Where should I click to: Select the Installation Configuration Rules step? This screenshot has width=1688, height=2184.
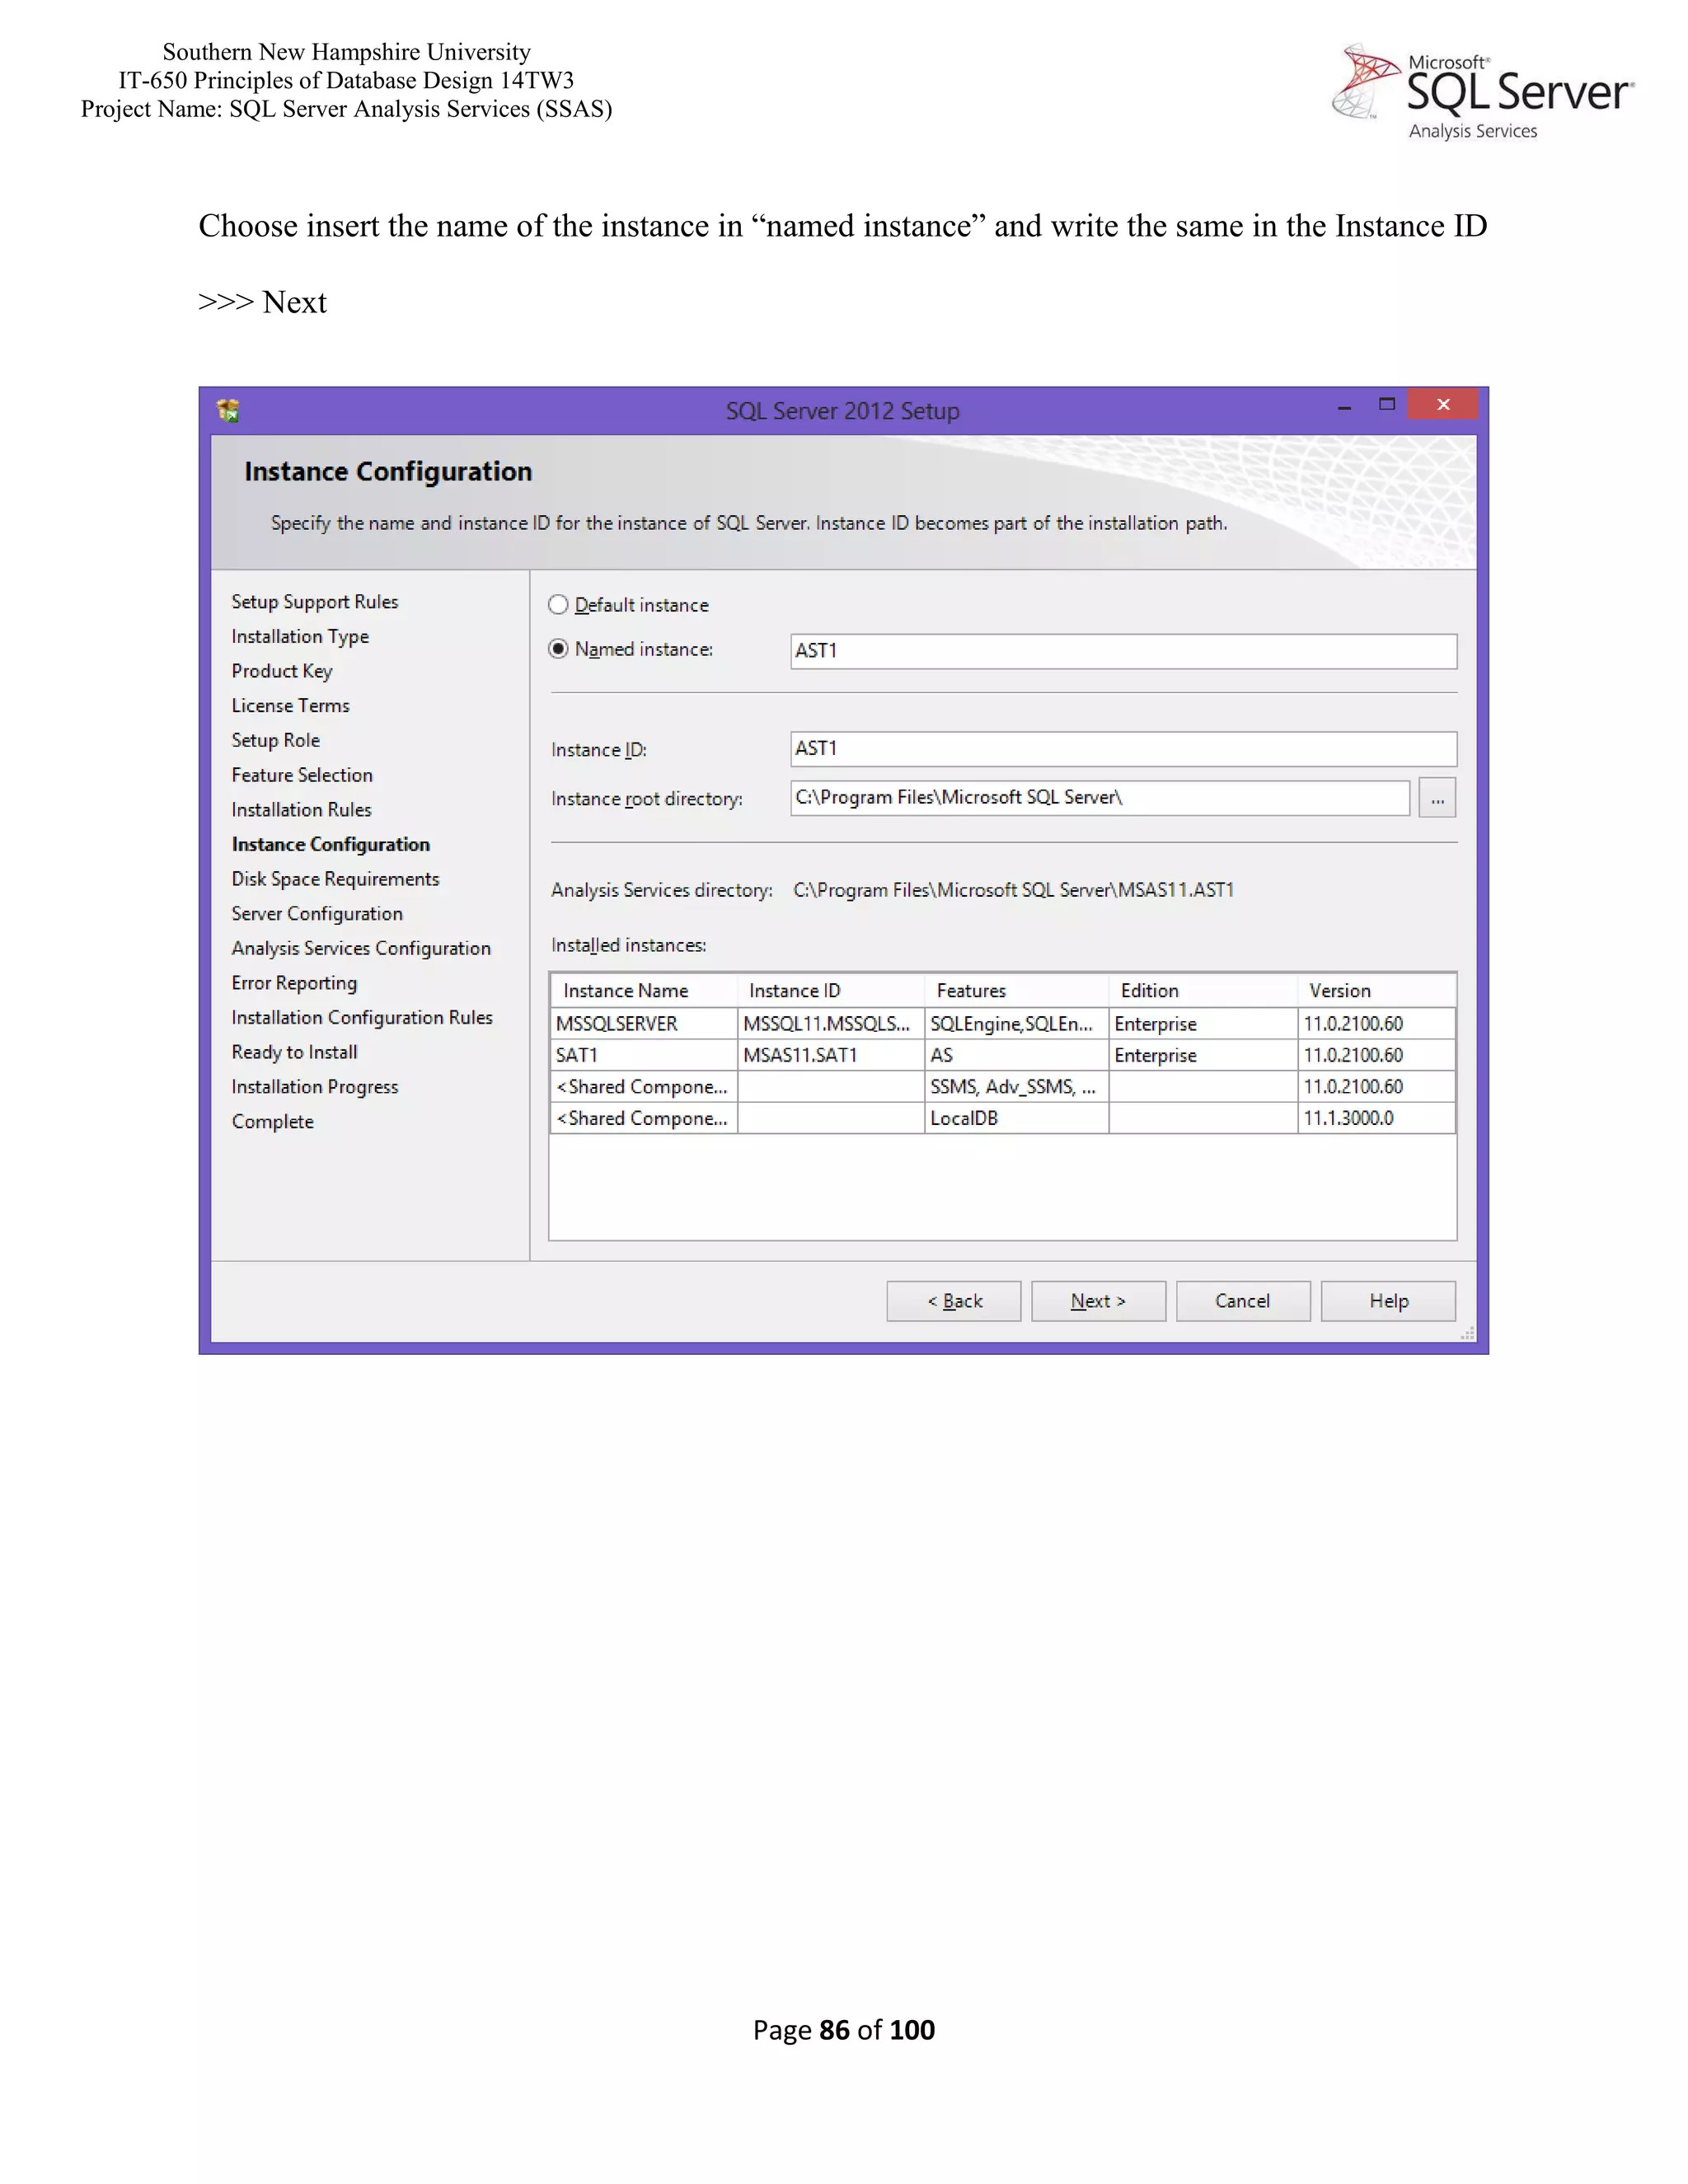click(x=362, y=1017)
